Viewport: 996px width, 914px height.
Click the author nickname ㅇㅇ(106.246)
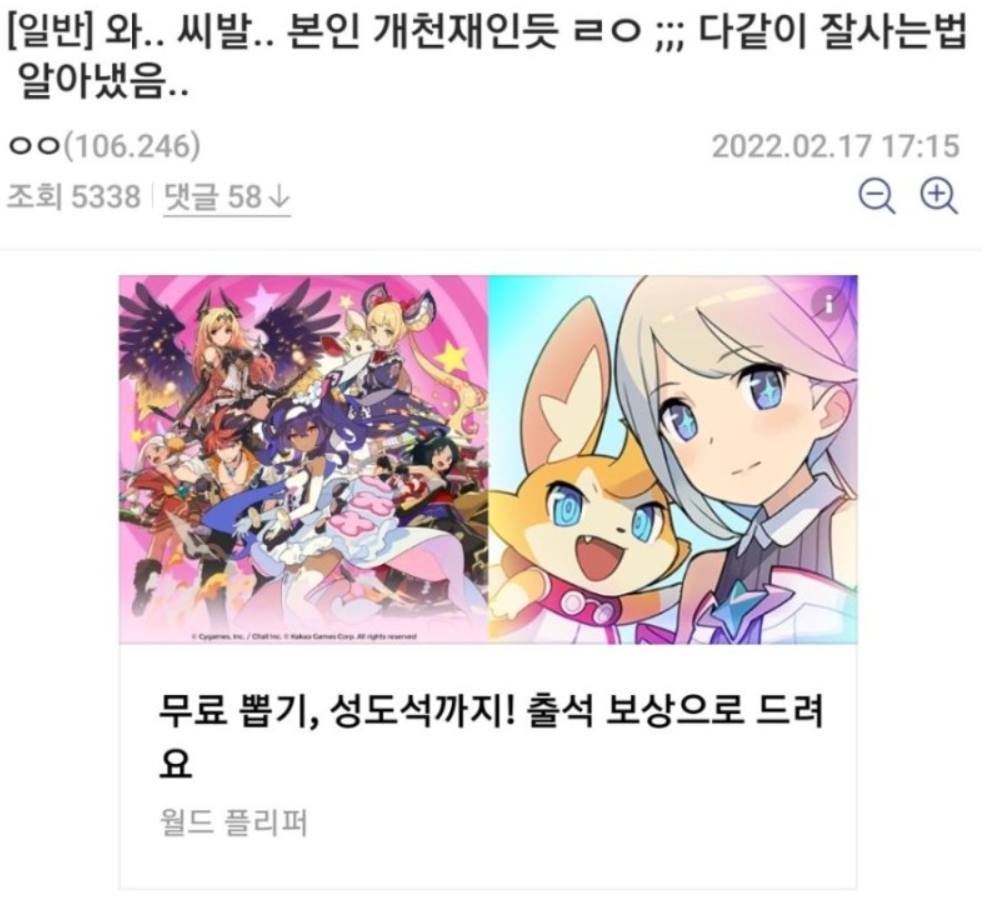pyautogui.click(x=104, y=145)
